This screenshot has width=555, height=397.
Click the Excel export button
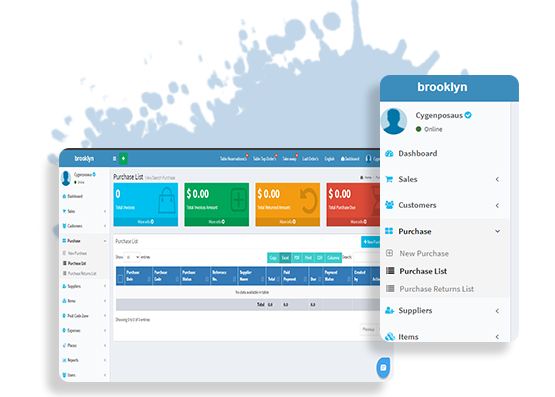click(285, 258)
